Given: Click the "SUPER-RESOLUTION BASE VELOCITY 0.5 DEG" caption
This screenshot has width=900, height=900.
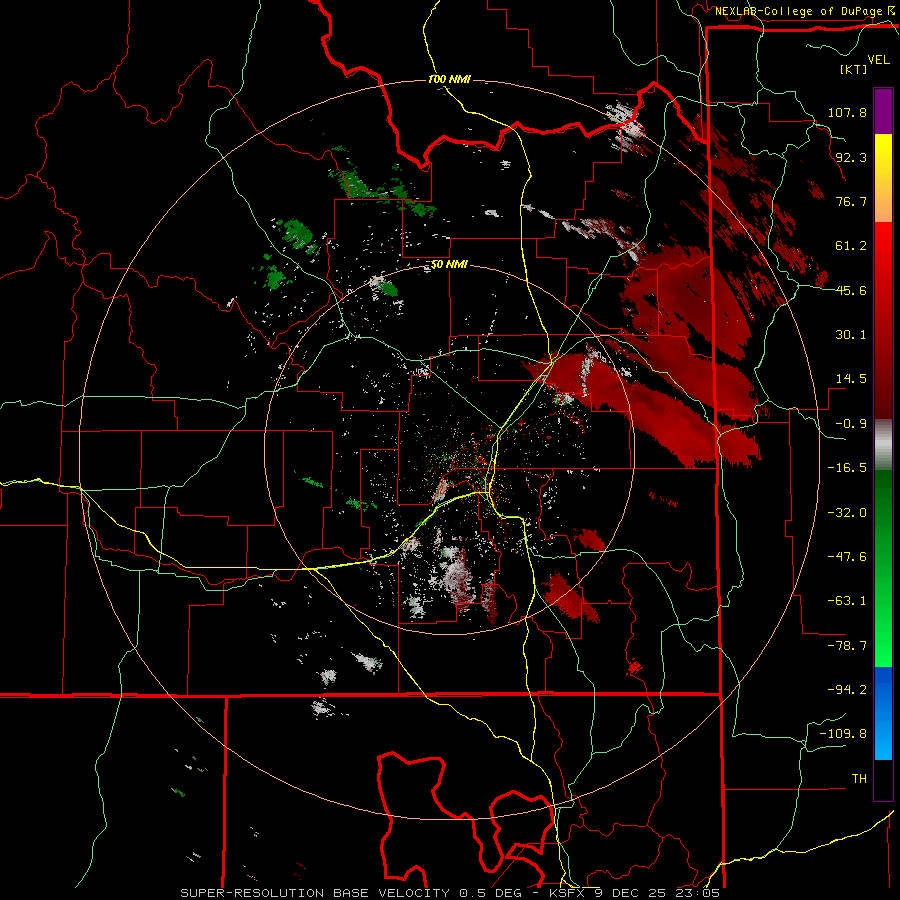Looking at the screenshot, I should 351,893.
